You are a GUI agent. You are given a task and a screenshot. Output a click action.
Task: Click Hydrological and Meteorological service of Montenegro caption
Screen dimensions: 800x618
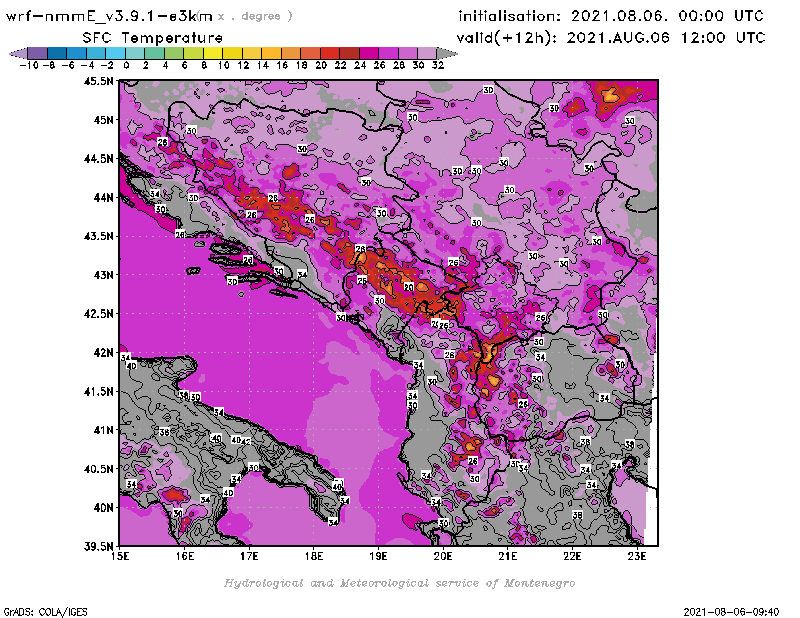tap(399, 583)
